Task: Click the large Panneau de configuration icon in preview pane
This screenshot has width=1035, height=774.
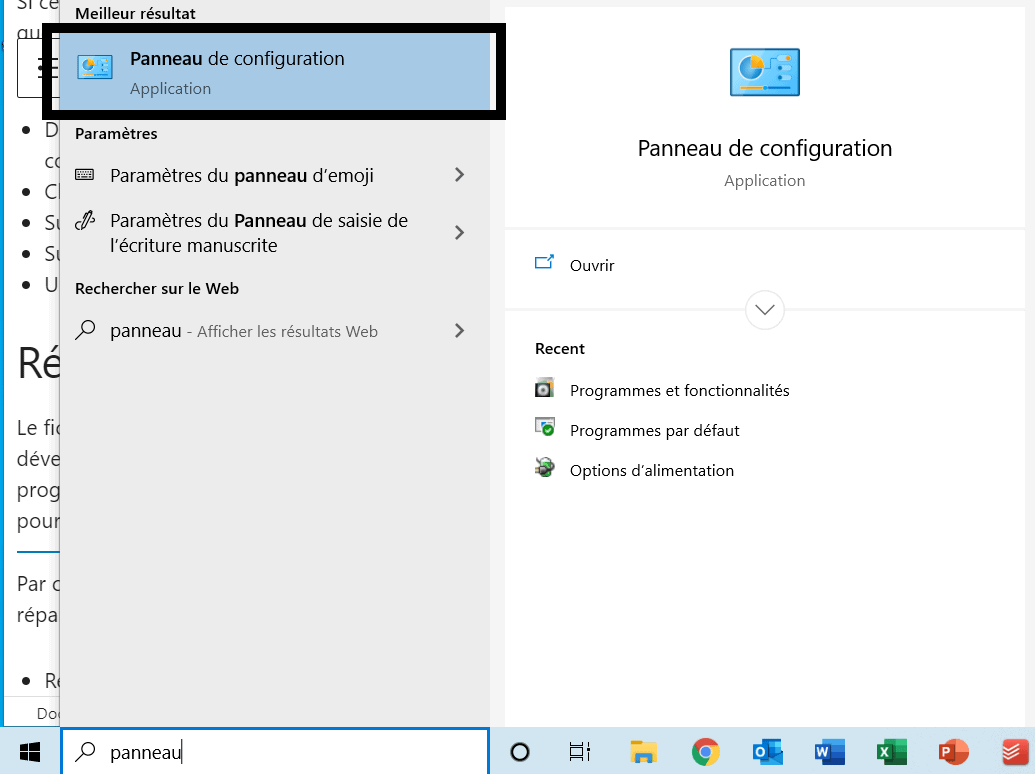Action: click(x=764, y=72)
